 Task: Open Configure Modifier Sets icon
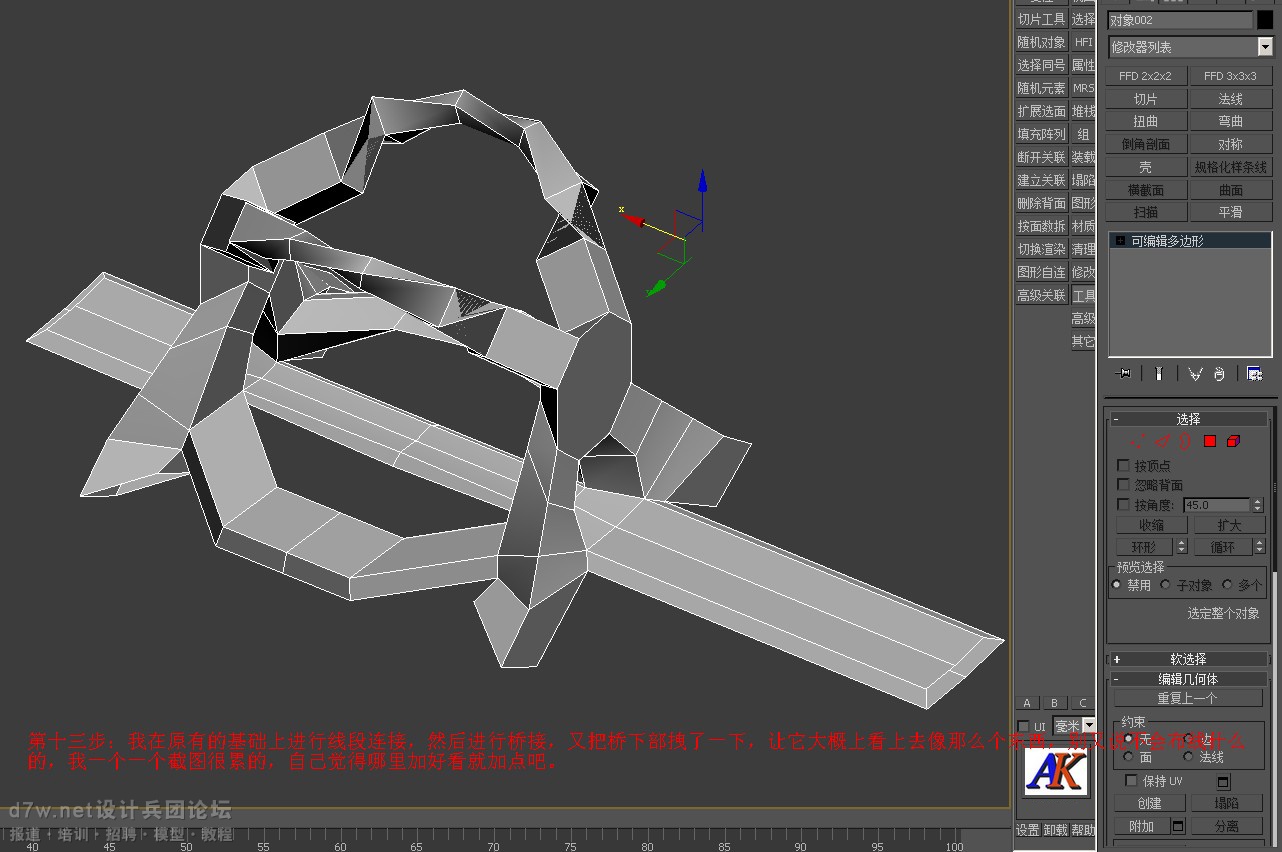[1254, 374]
